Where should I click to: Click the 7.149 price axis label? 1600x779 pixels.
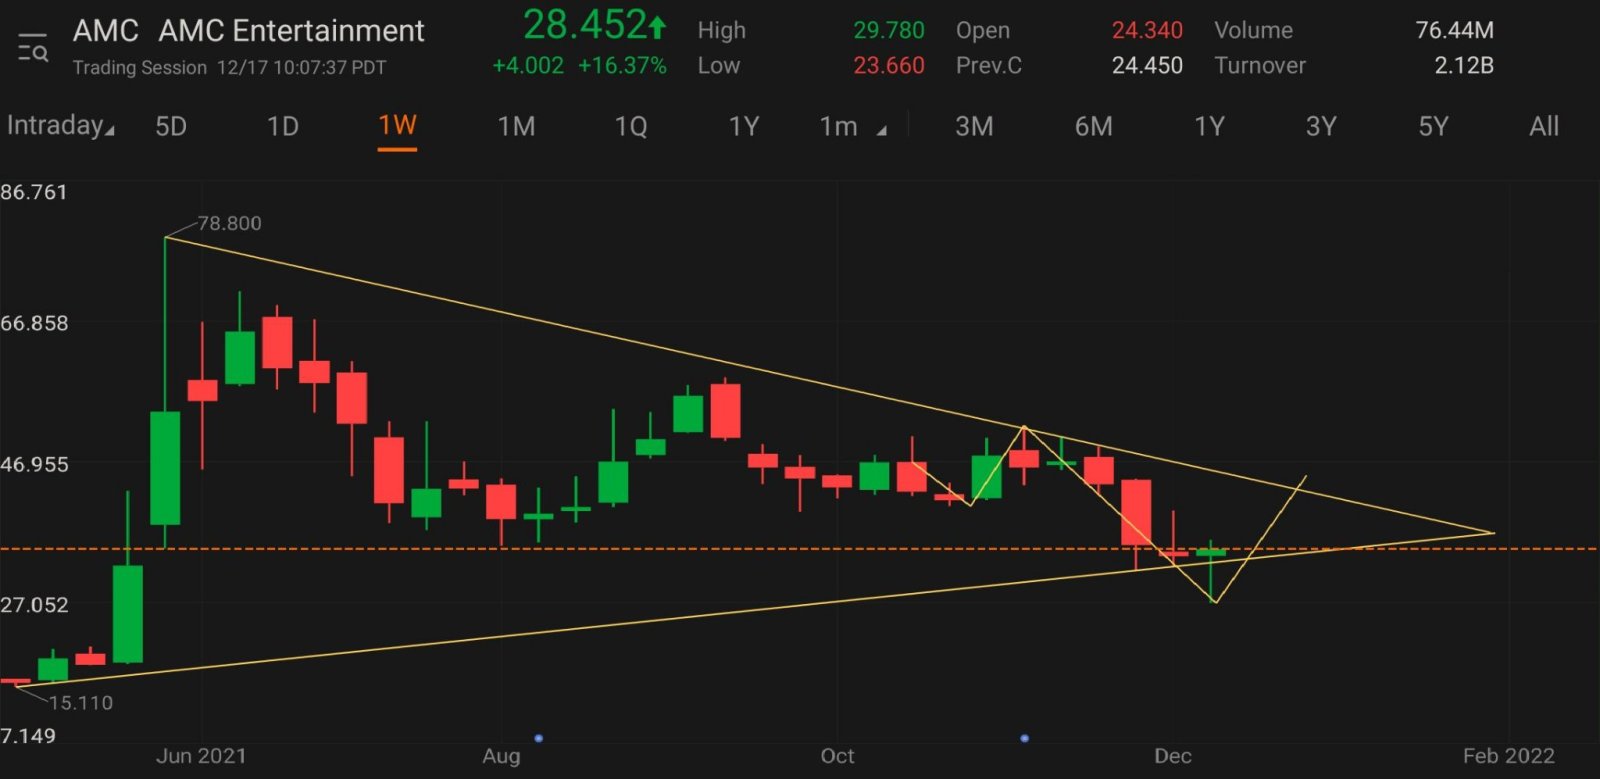[x=28, y=736]
